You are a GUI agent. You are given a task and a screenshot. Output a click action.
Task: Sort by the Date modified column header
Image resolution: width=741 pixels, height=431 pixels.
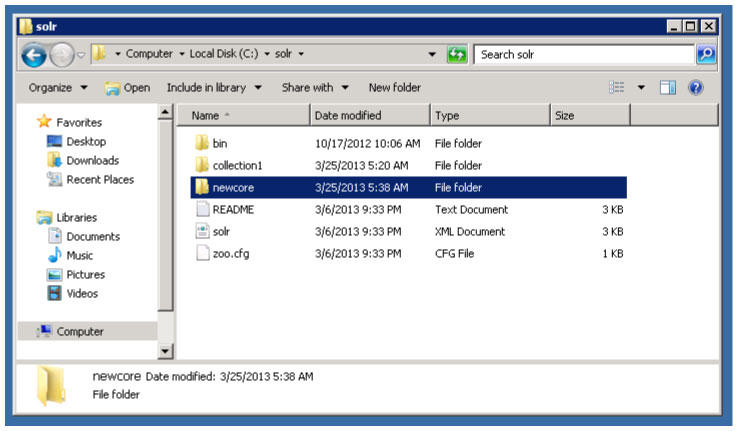point(370,115)
